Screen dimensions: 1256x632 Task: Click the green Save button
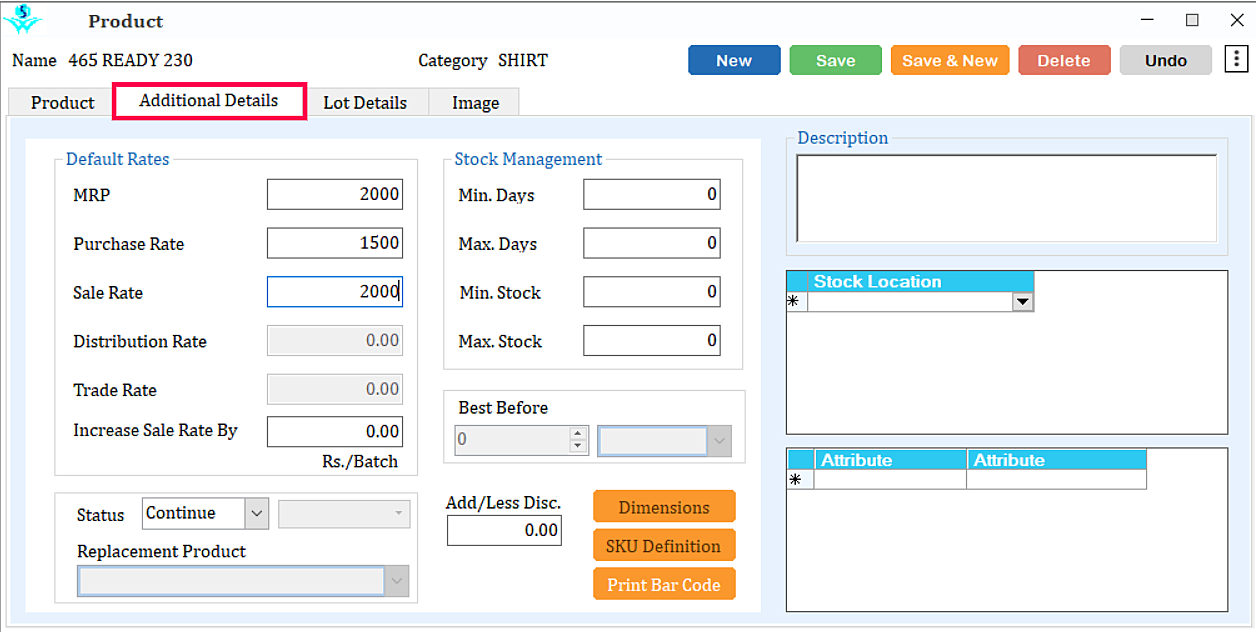[835, 61]
